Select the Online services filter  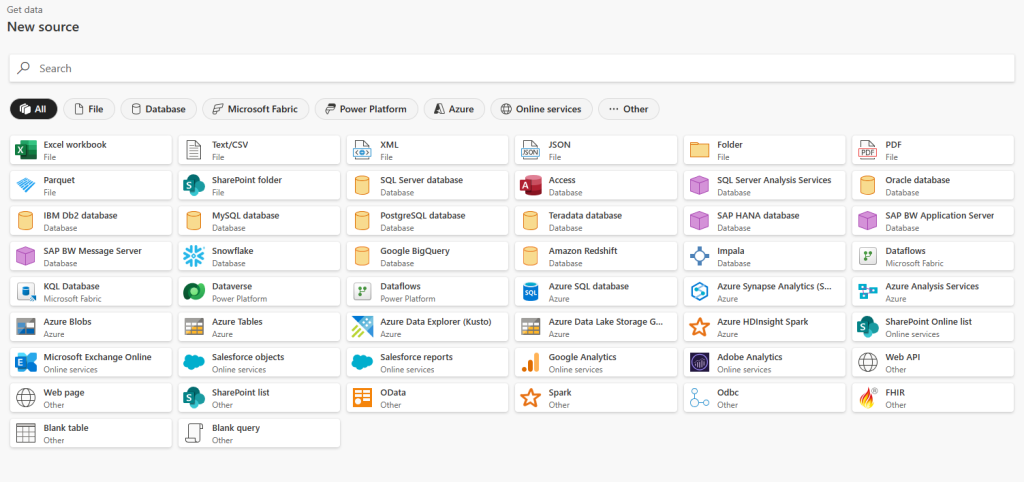point(542,109)
